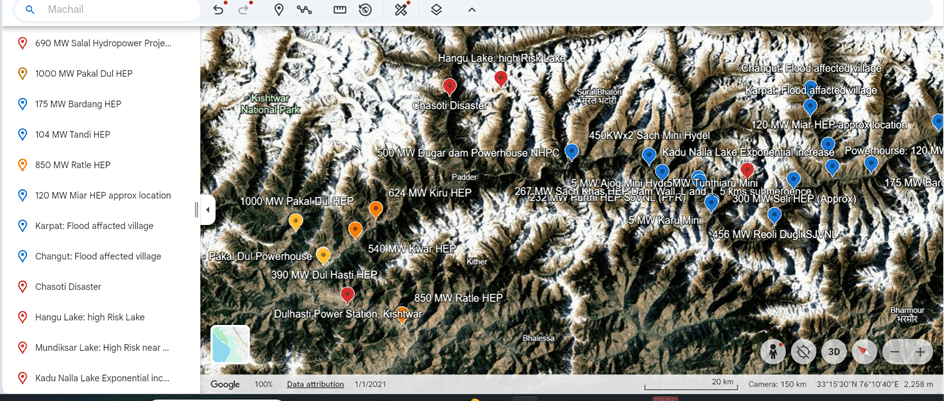Select "Chasoti Disaster" in the sidebar list
Viewport: 950px width, 401px height.
tap(68, 287)
